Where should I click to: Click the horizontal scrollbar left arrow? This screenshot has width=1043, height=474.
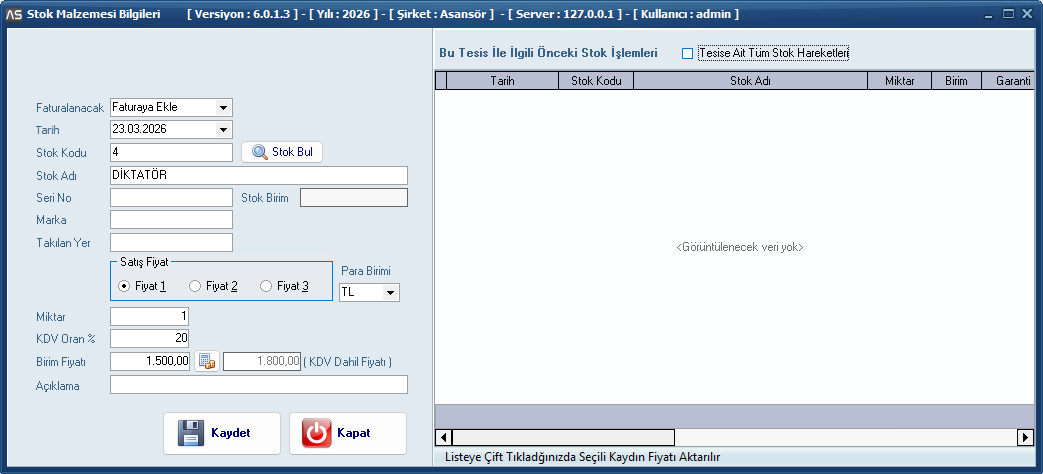pyautogui.click(x=445, y=437)
